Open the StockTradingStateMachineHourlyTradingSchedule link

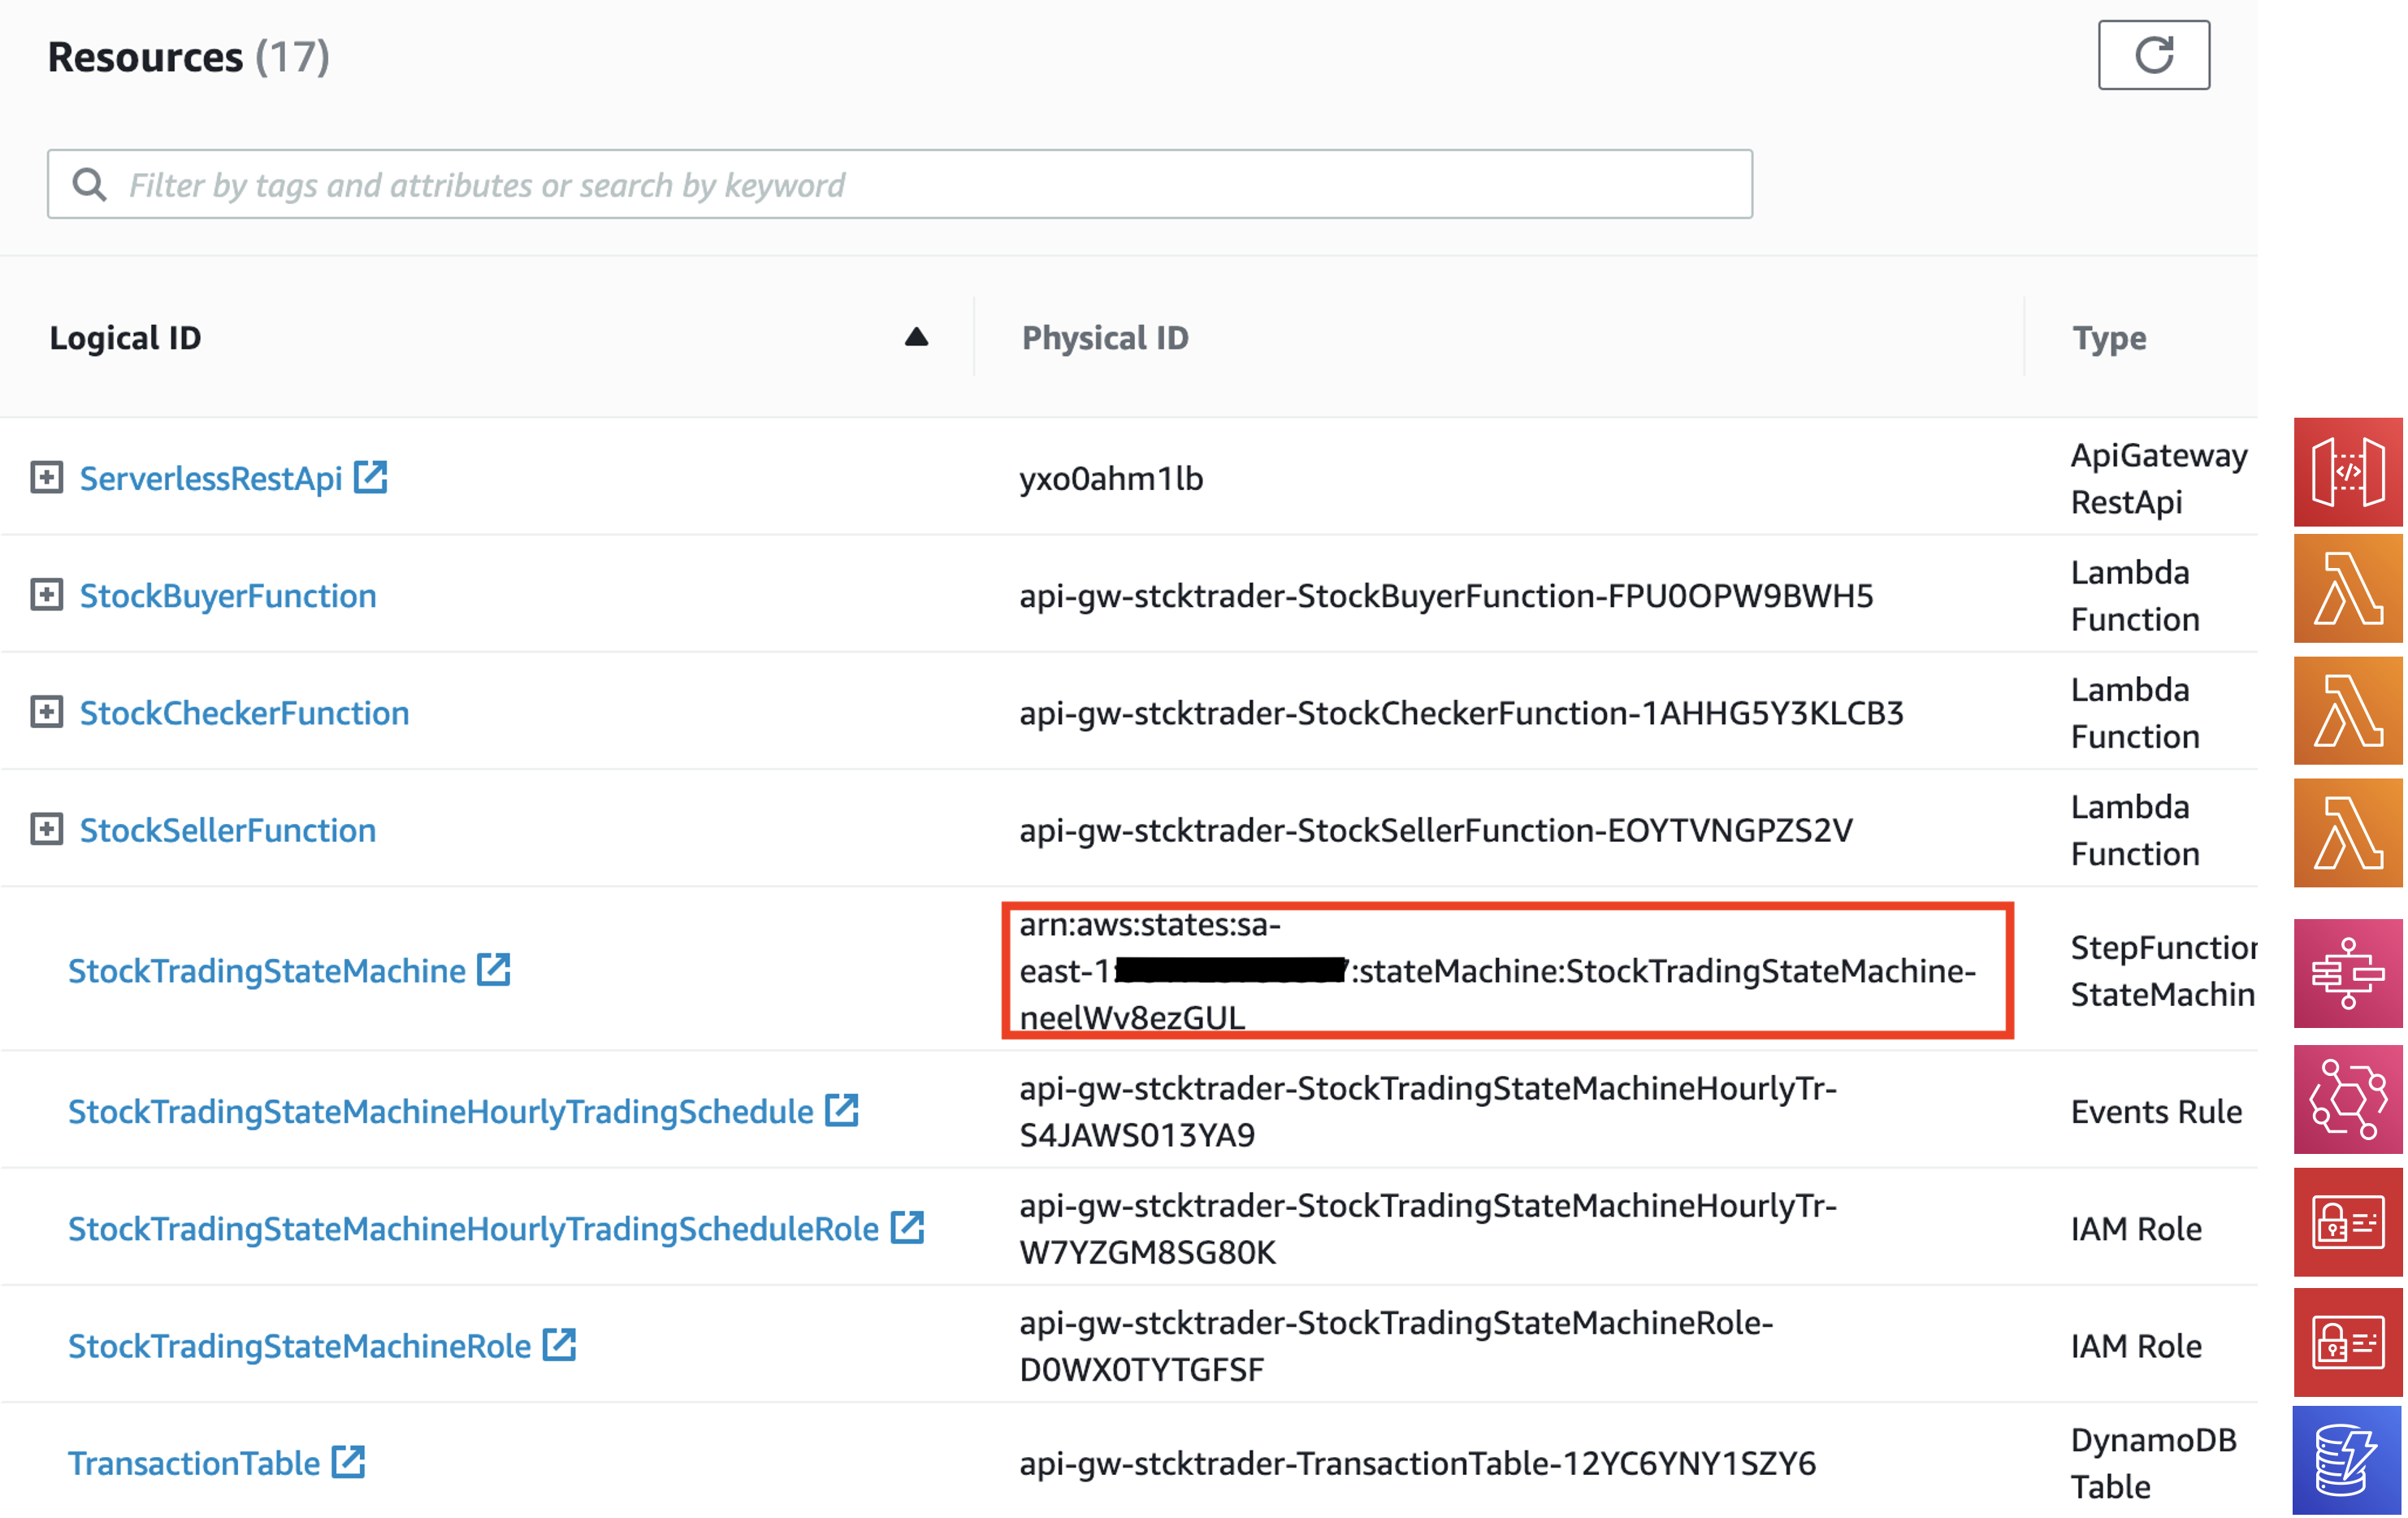pyautogui.click(x=440, y=1111)
